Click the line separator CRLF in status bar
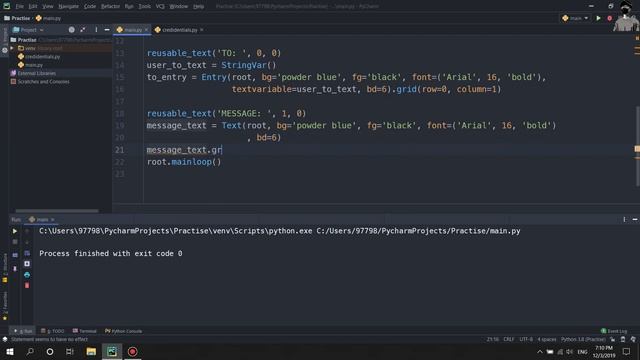The height and width of the screenshot is (360, 640). 509,339
